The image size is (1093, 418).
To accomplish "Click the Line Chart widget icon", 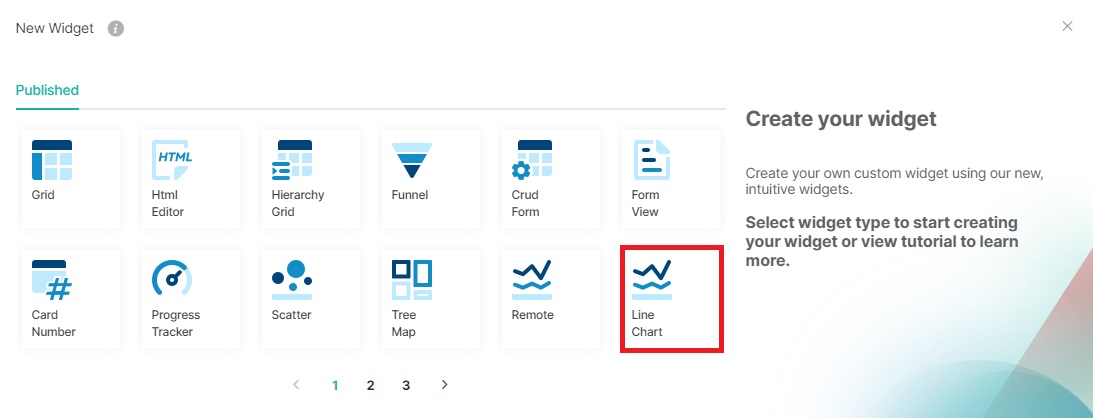I will click(652, 280).
